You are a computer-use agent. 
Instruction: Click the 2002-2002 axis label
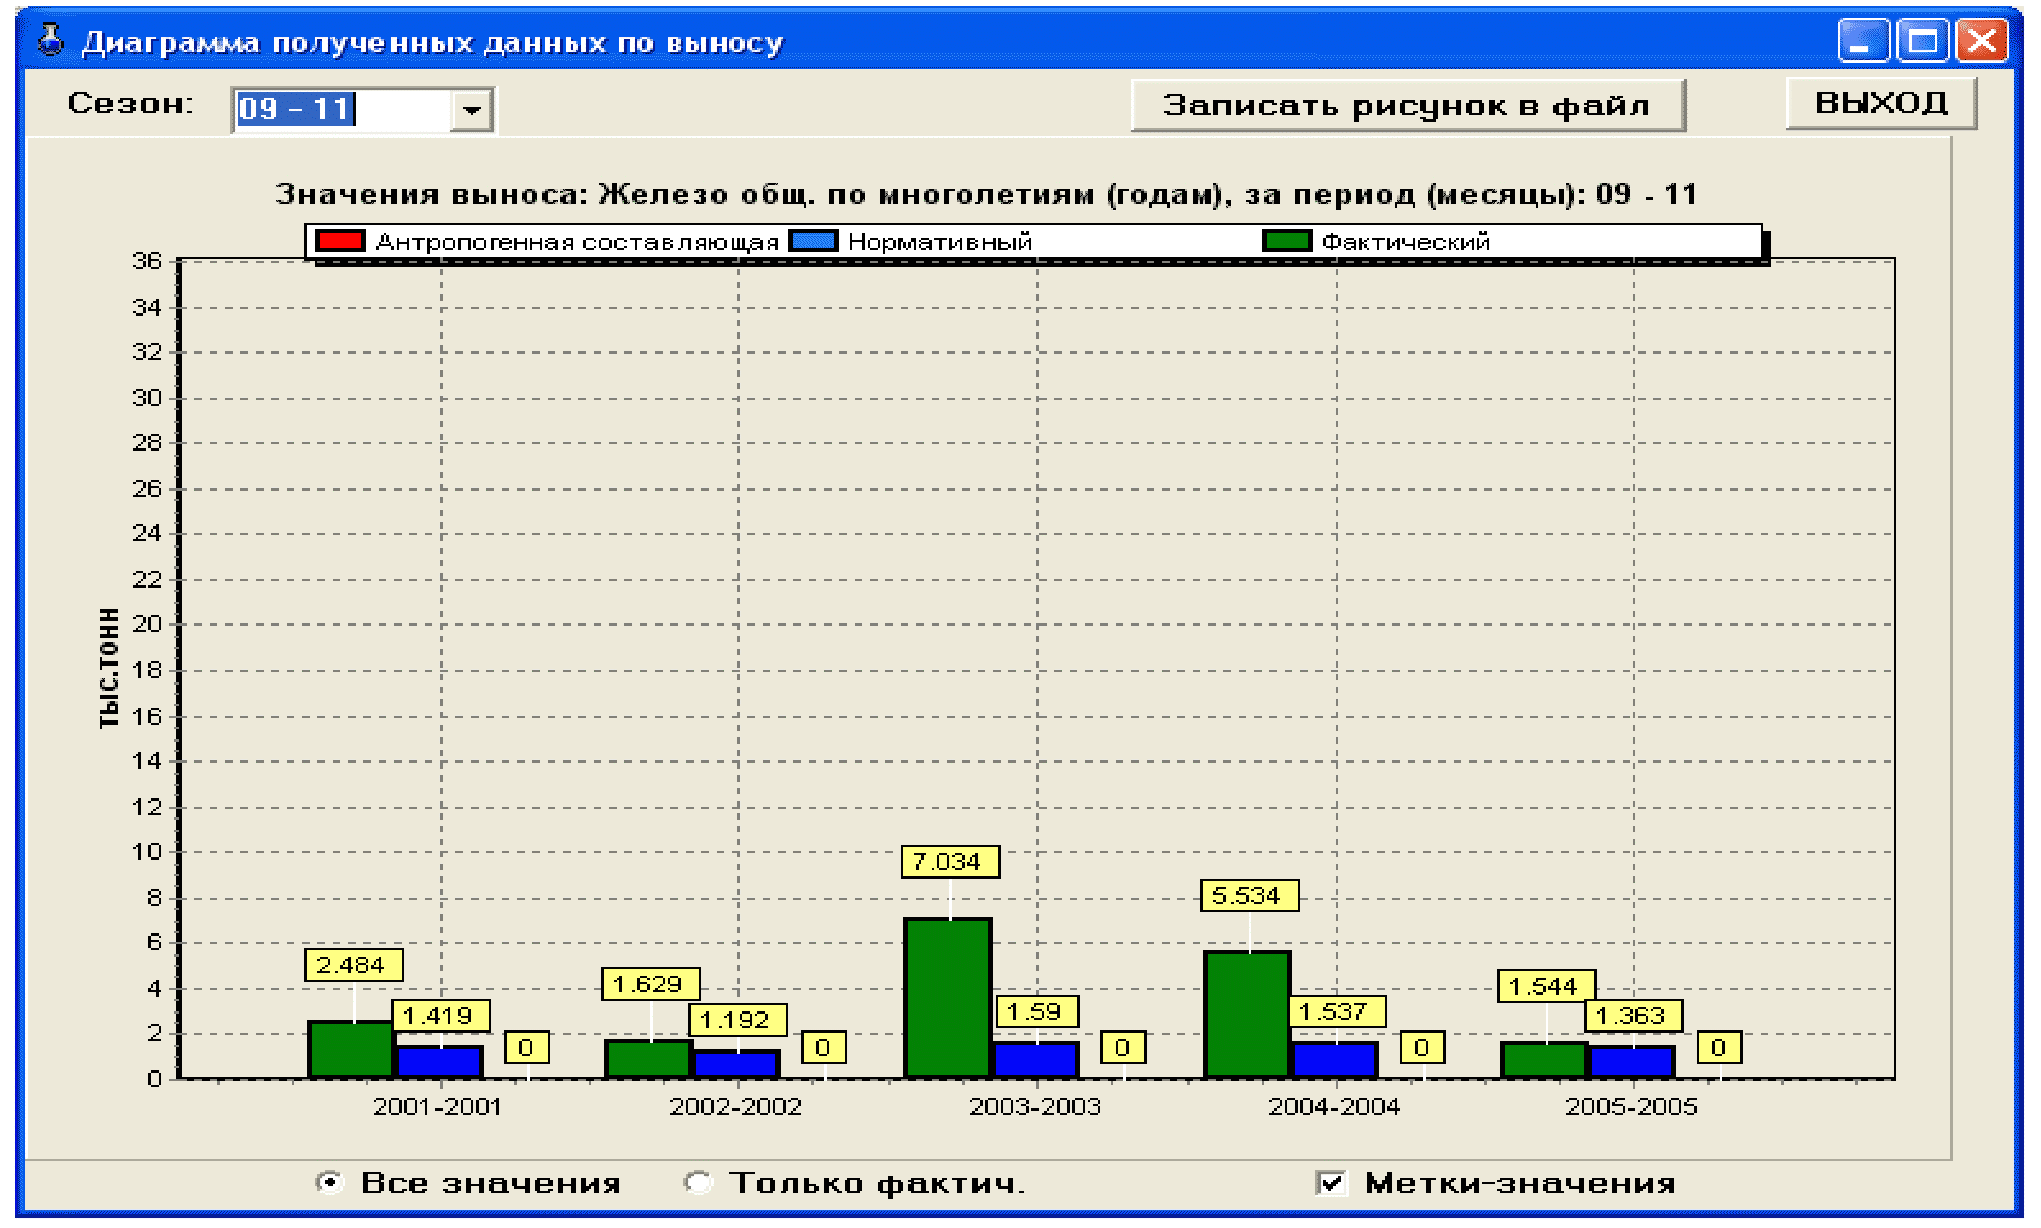(735, 1107)
